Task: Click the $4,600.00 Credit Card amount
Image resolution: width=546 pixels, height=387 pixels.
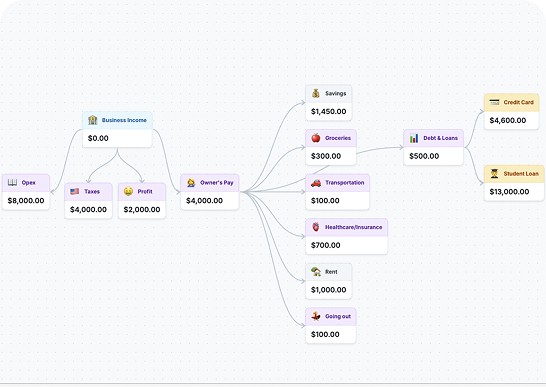Action: pyautogui.click(x=508, y=121)
